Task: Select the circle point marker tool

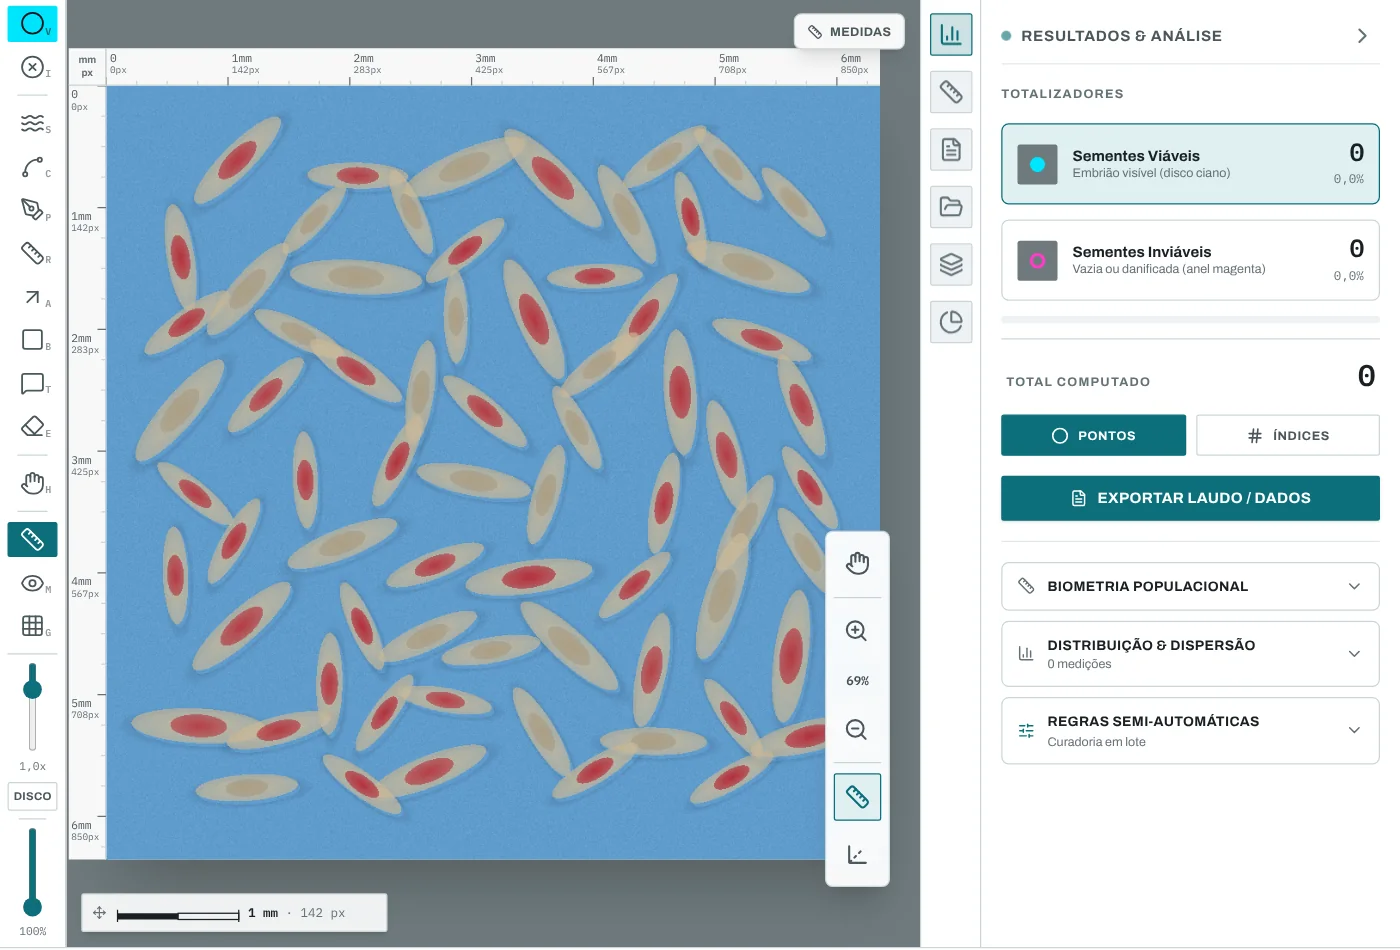Action: point(33,23)
